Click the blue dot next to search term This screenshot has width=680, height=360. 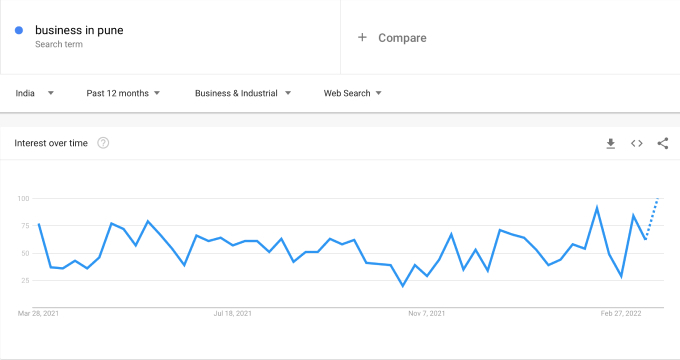pos(19,30)
